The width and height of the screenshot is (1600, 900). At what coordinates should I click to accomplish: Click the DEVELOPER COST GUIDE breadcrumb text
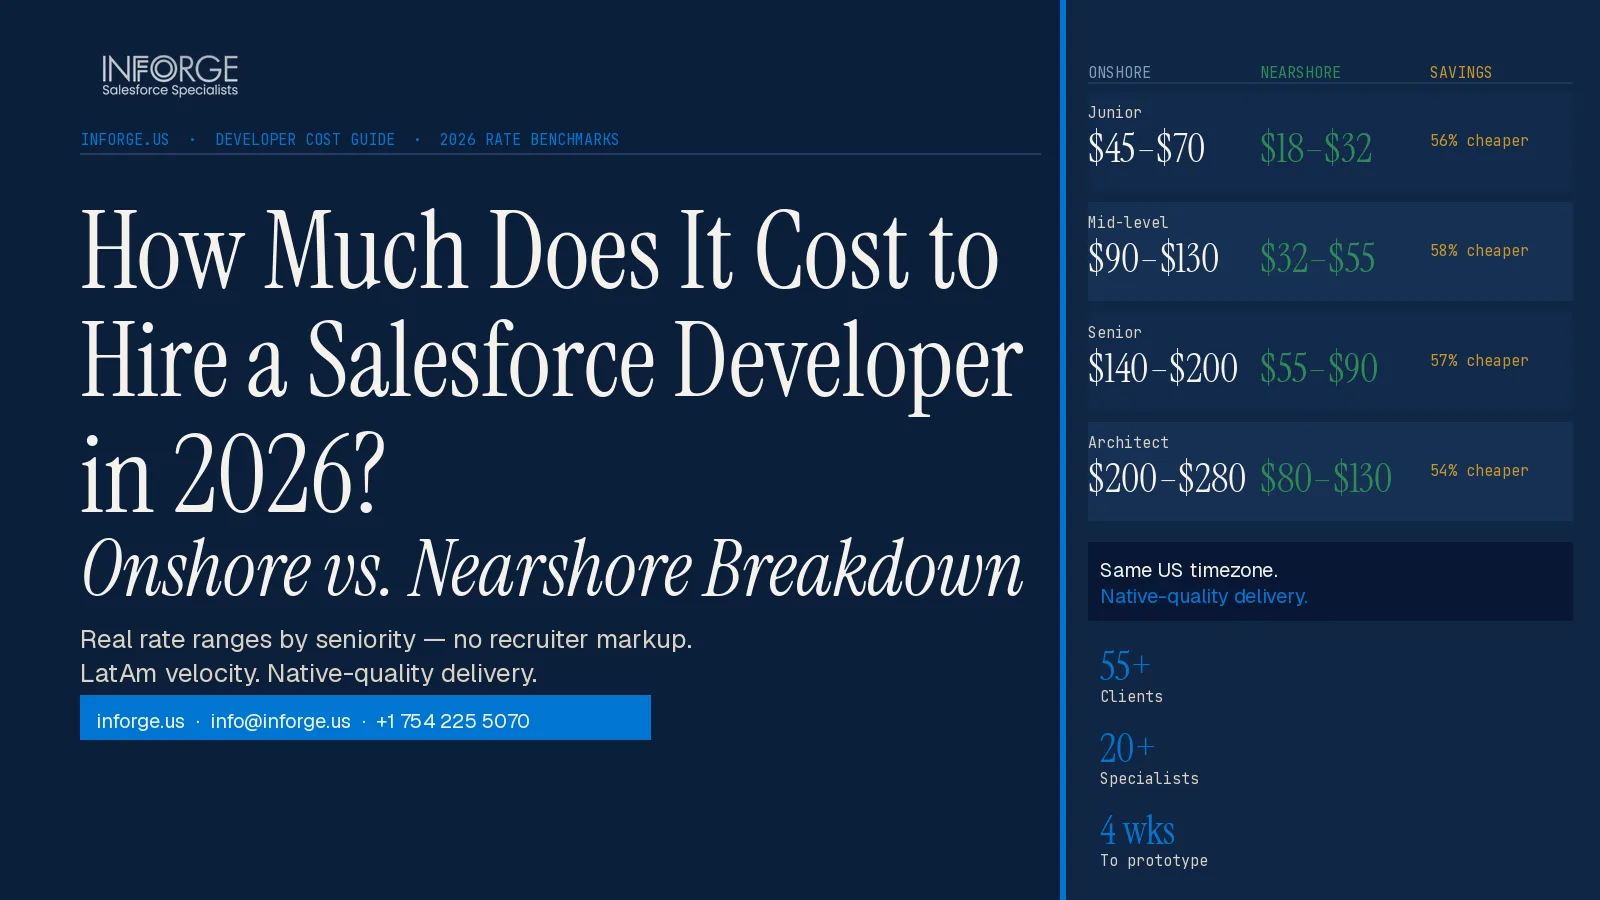tap(305, 140)
